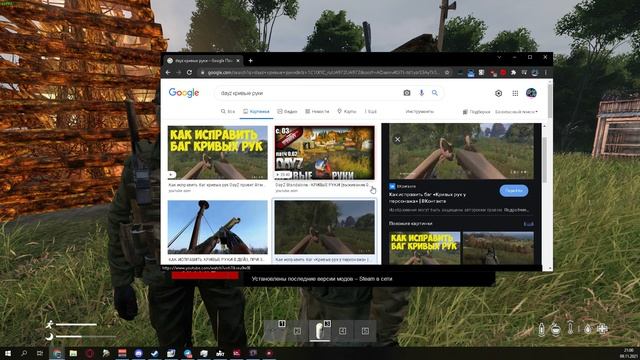Switch to the Все search tab
The height and width of the screenshot is (360, 640).
click(x=228, y=111)
